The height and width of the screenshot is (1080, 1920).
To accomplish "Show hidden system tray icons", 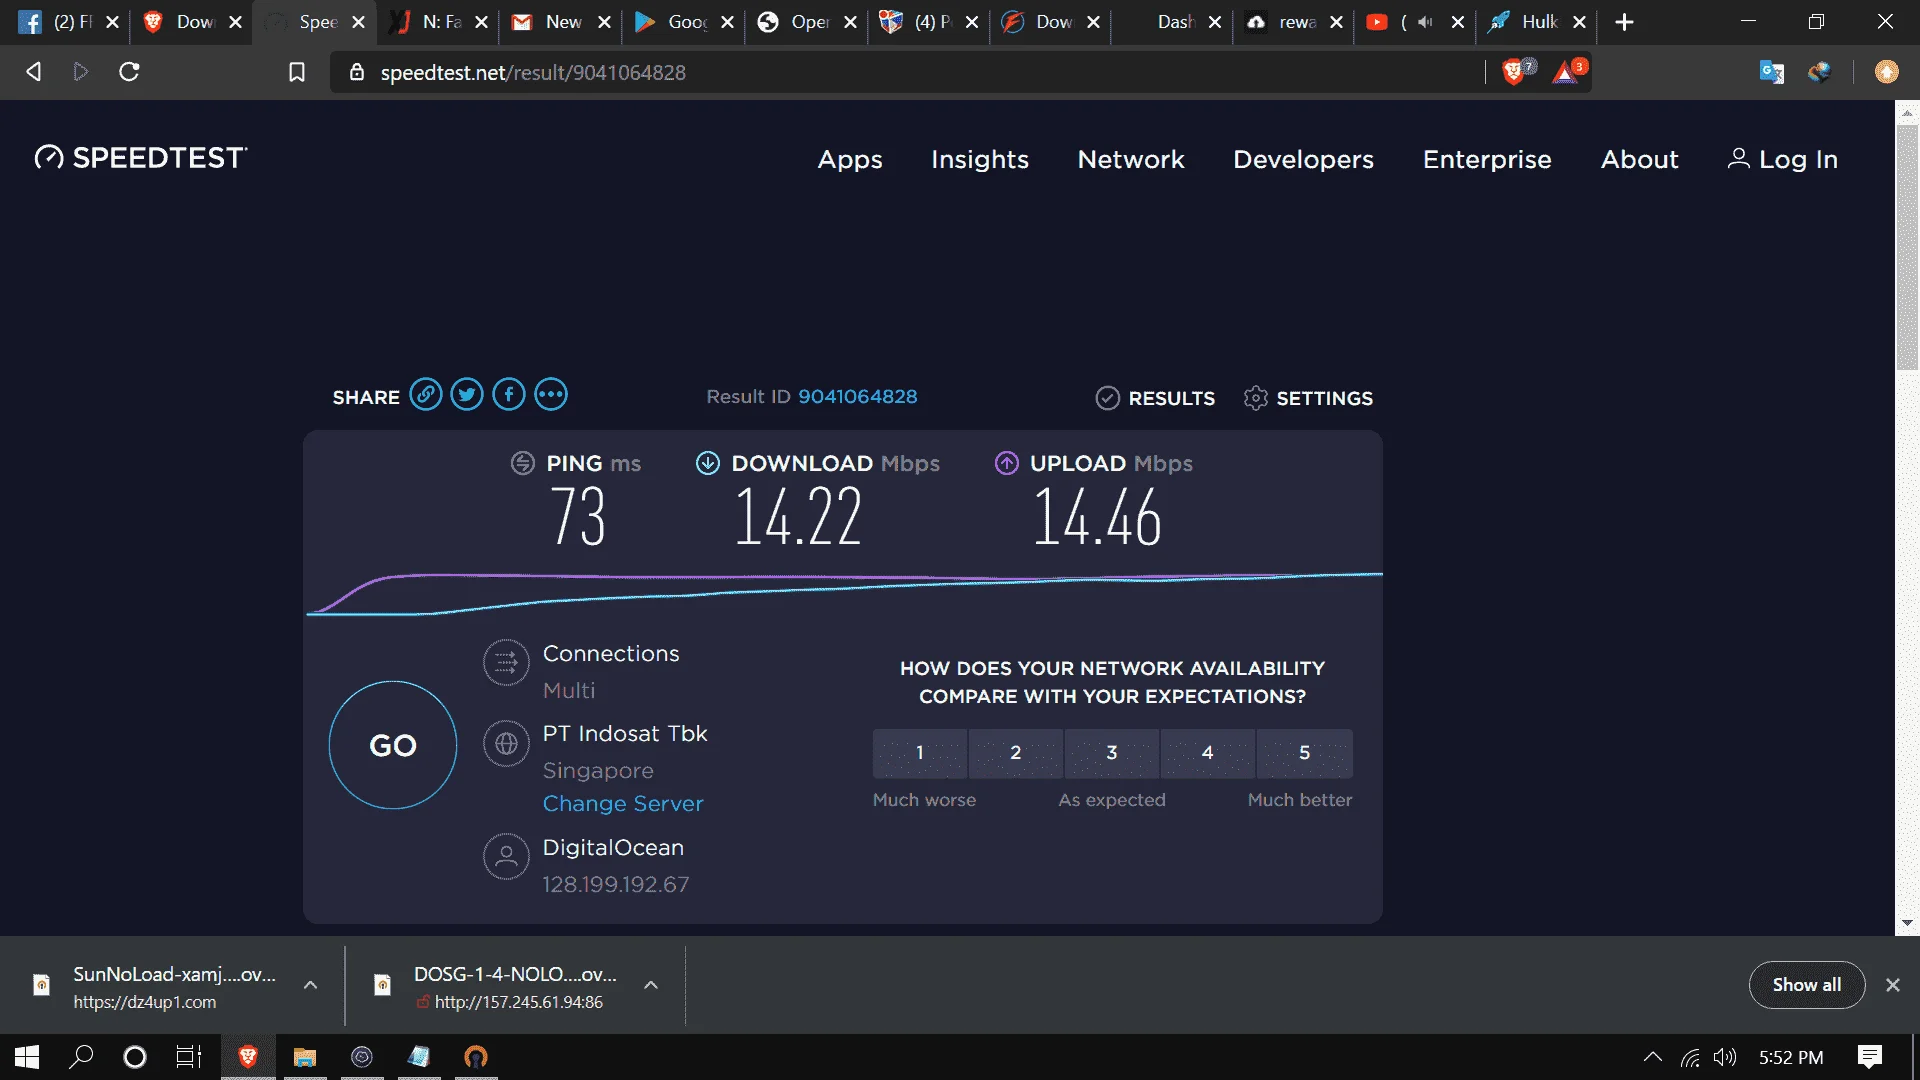I will pyautogui.click(x=1653, y=1057).
